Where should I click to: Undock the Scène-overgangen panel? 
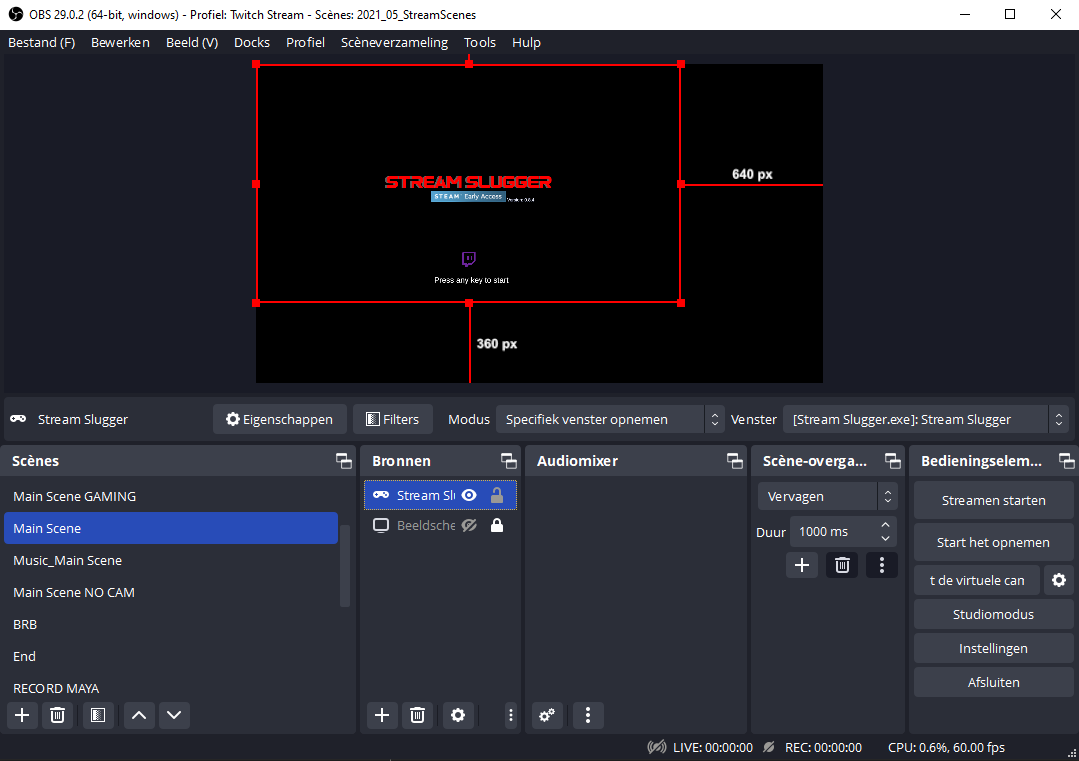pyautogui.click(x=893, y=461)
